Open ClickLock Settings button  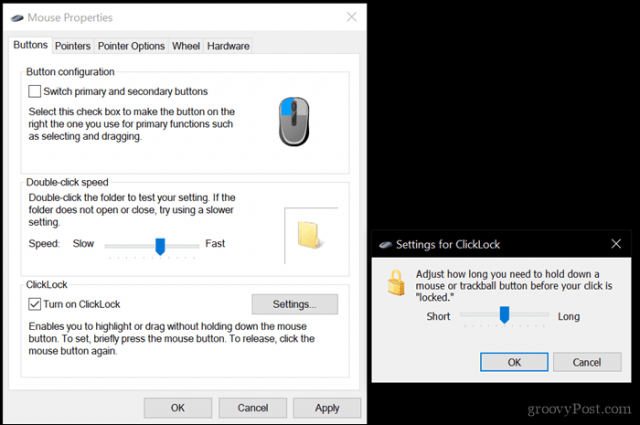(295, 304)
